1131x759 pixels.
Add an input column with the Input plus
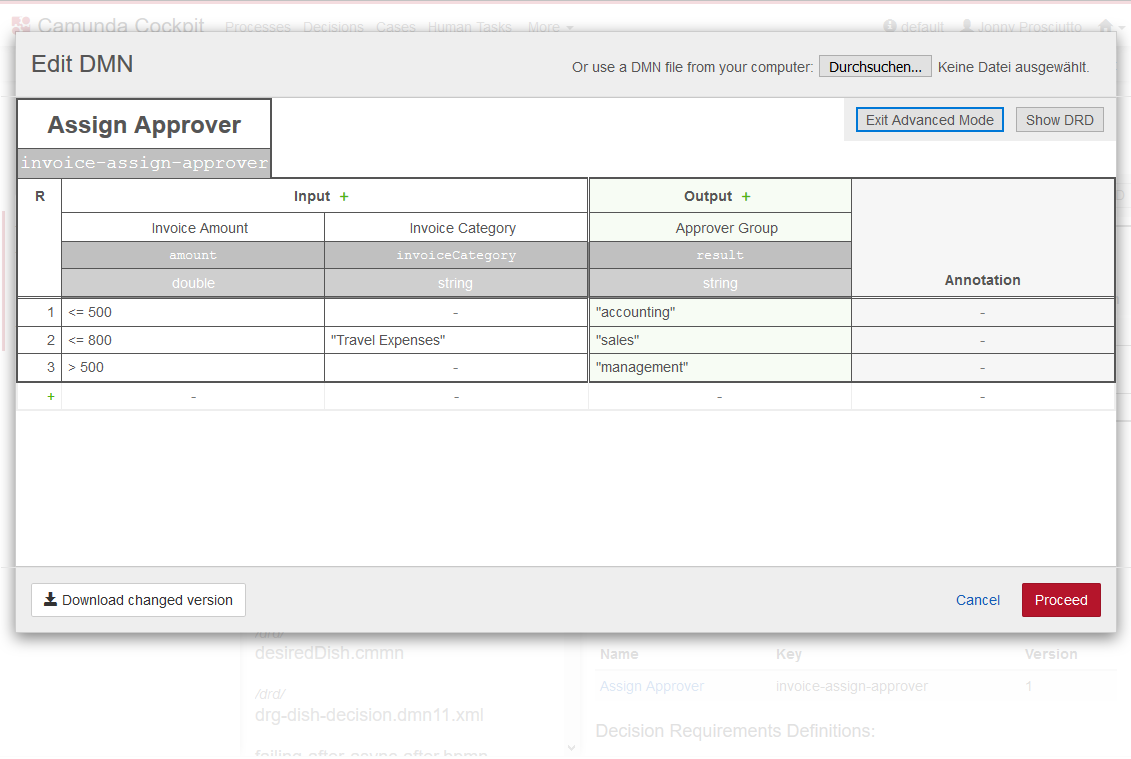tap(344, 196)
